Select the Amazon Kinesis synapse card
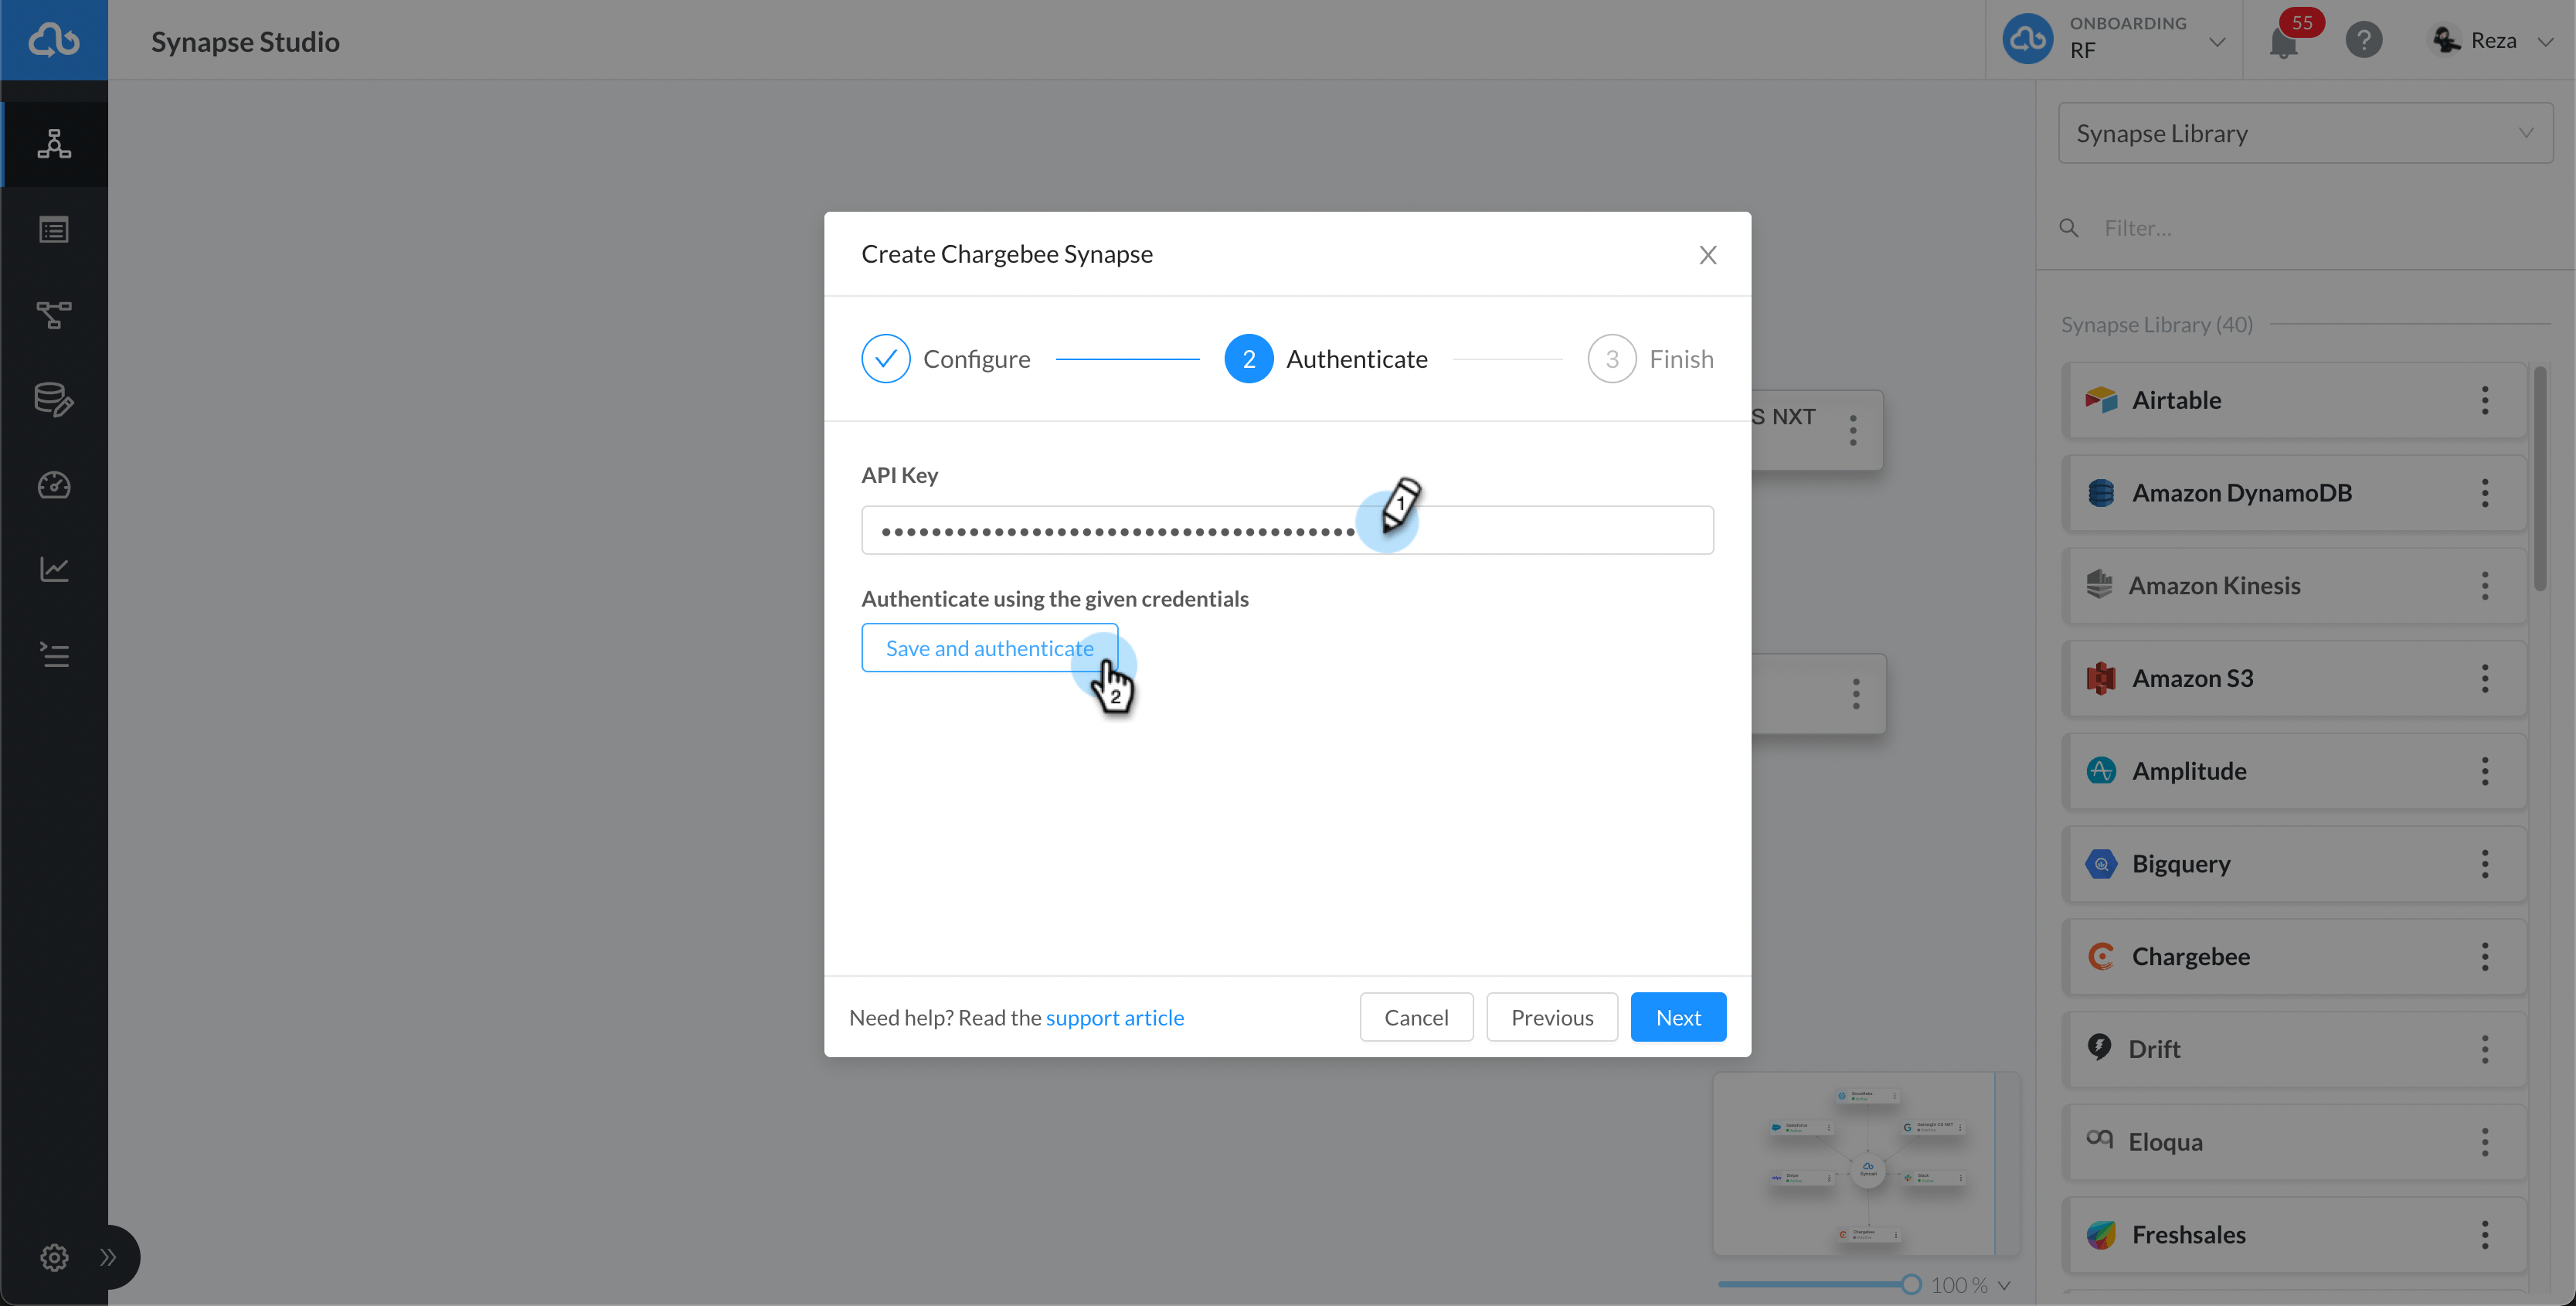This screenshot has height=1306, width=2576. click(2294, 585)
